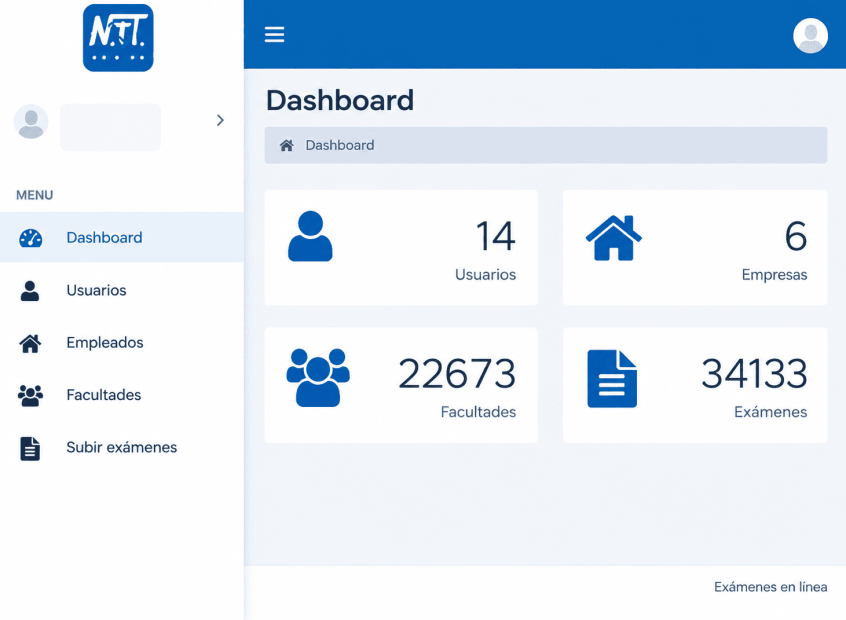846x620 pixels.
Task: Click the Usuarios card label
Action: tap(486, 275)
